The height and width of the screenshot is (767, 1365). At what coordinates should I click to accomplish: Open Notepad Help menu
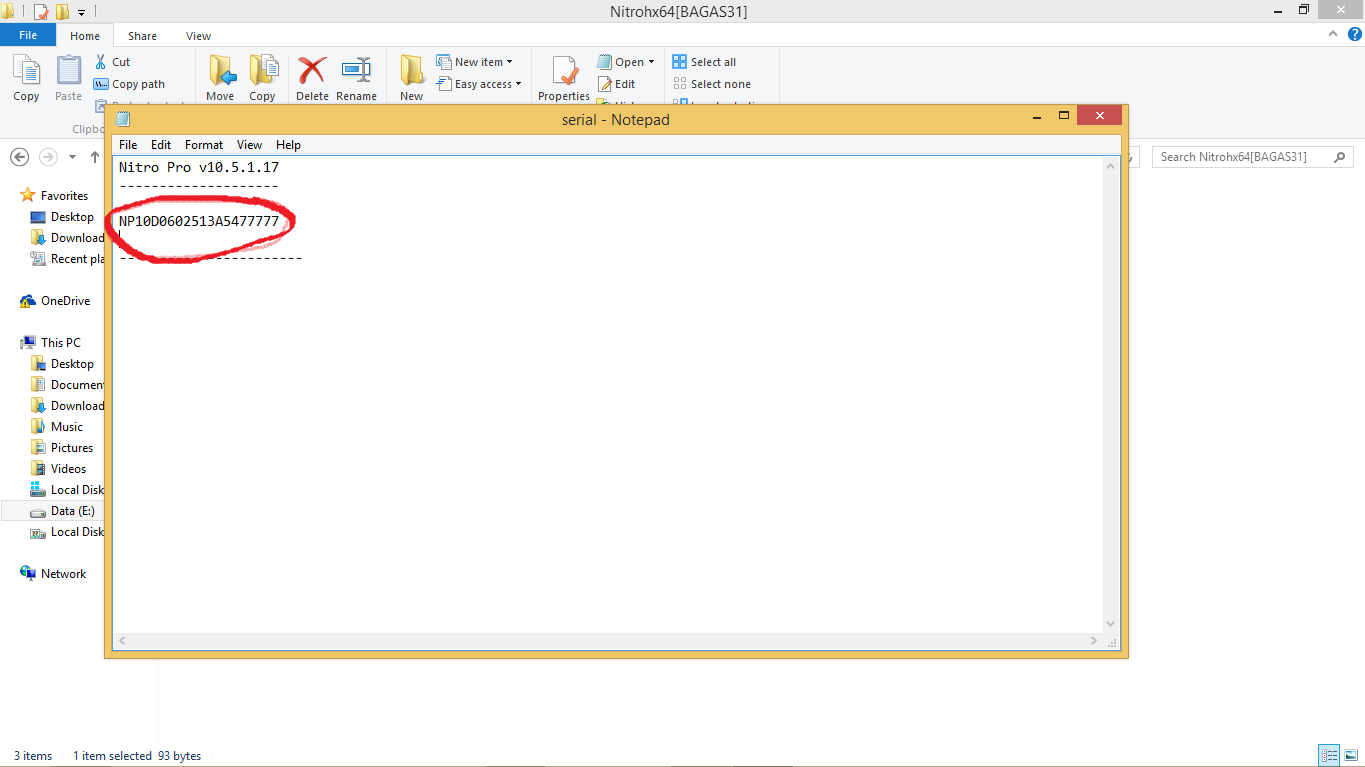288,145
